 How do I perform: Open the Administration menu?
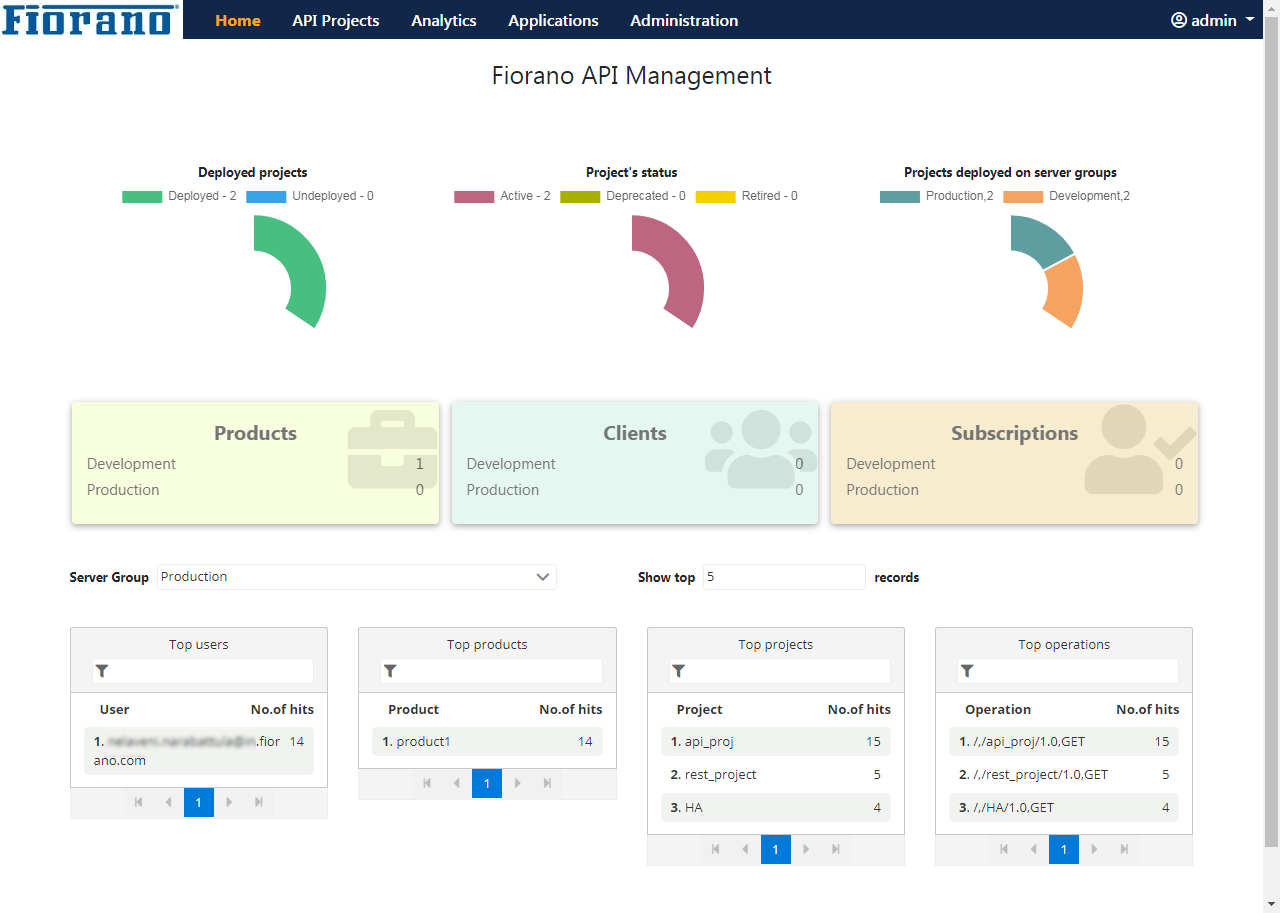click(x=684, y=20)
